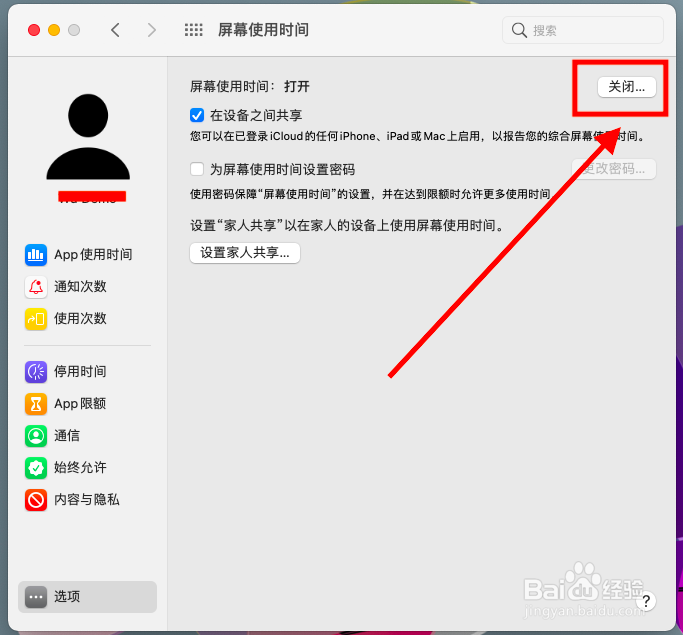Click the green 始终允许 checkmark icon
The height and width of the screenshot is (635, 683).
[36, 468]
